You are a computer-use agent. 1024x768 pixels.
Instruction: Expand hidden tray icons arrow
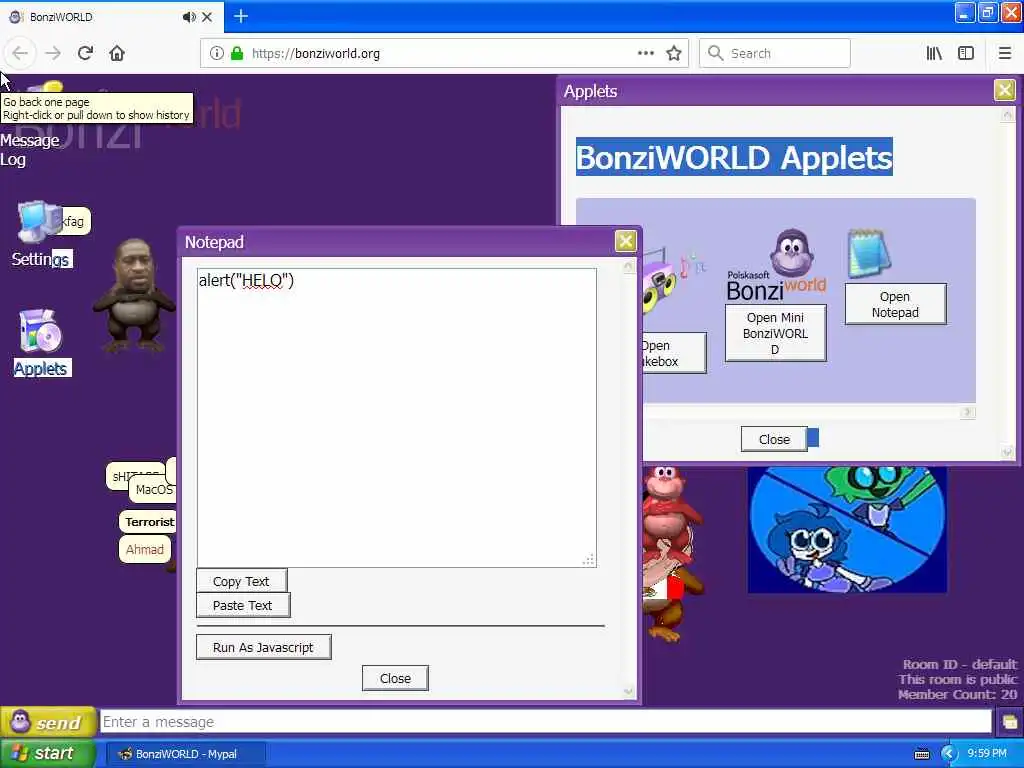click(x=948, y=754)
